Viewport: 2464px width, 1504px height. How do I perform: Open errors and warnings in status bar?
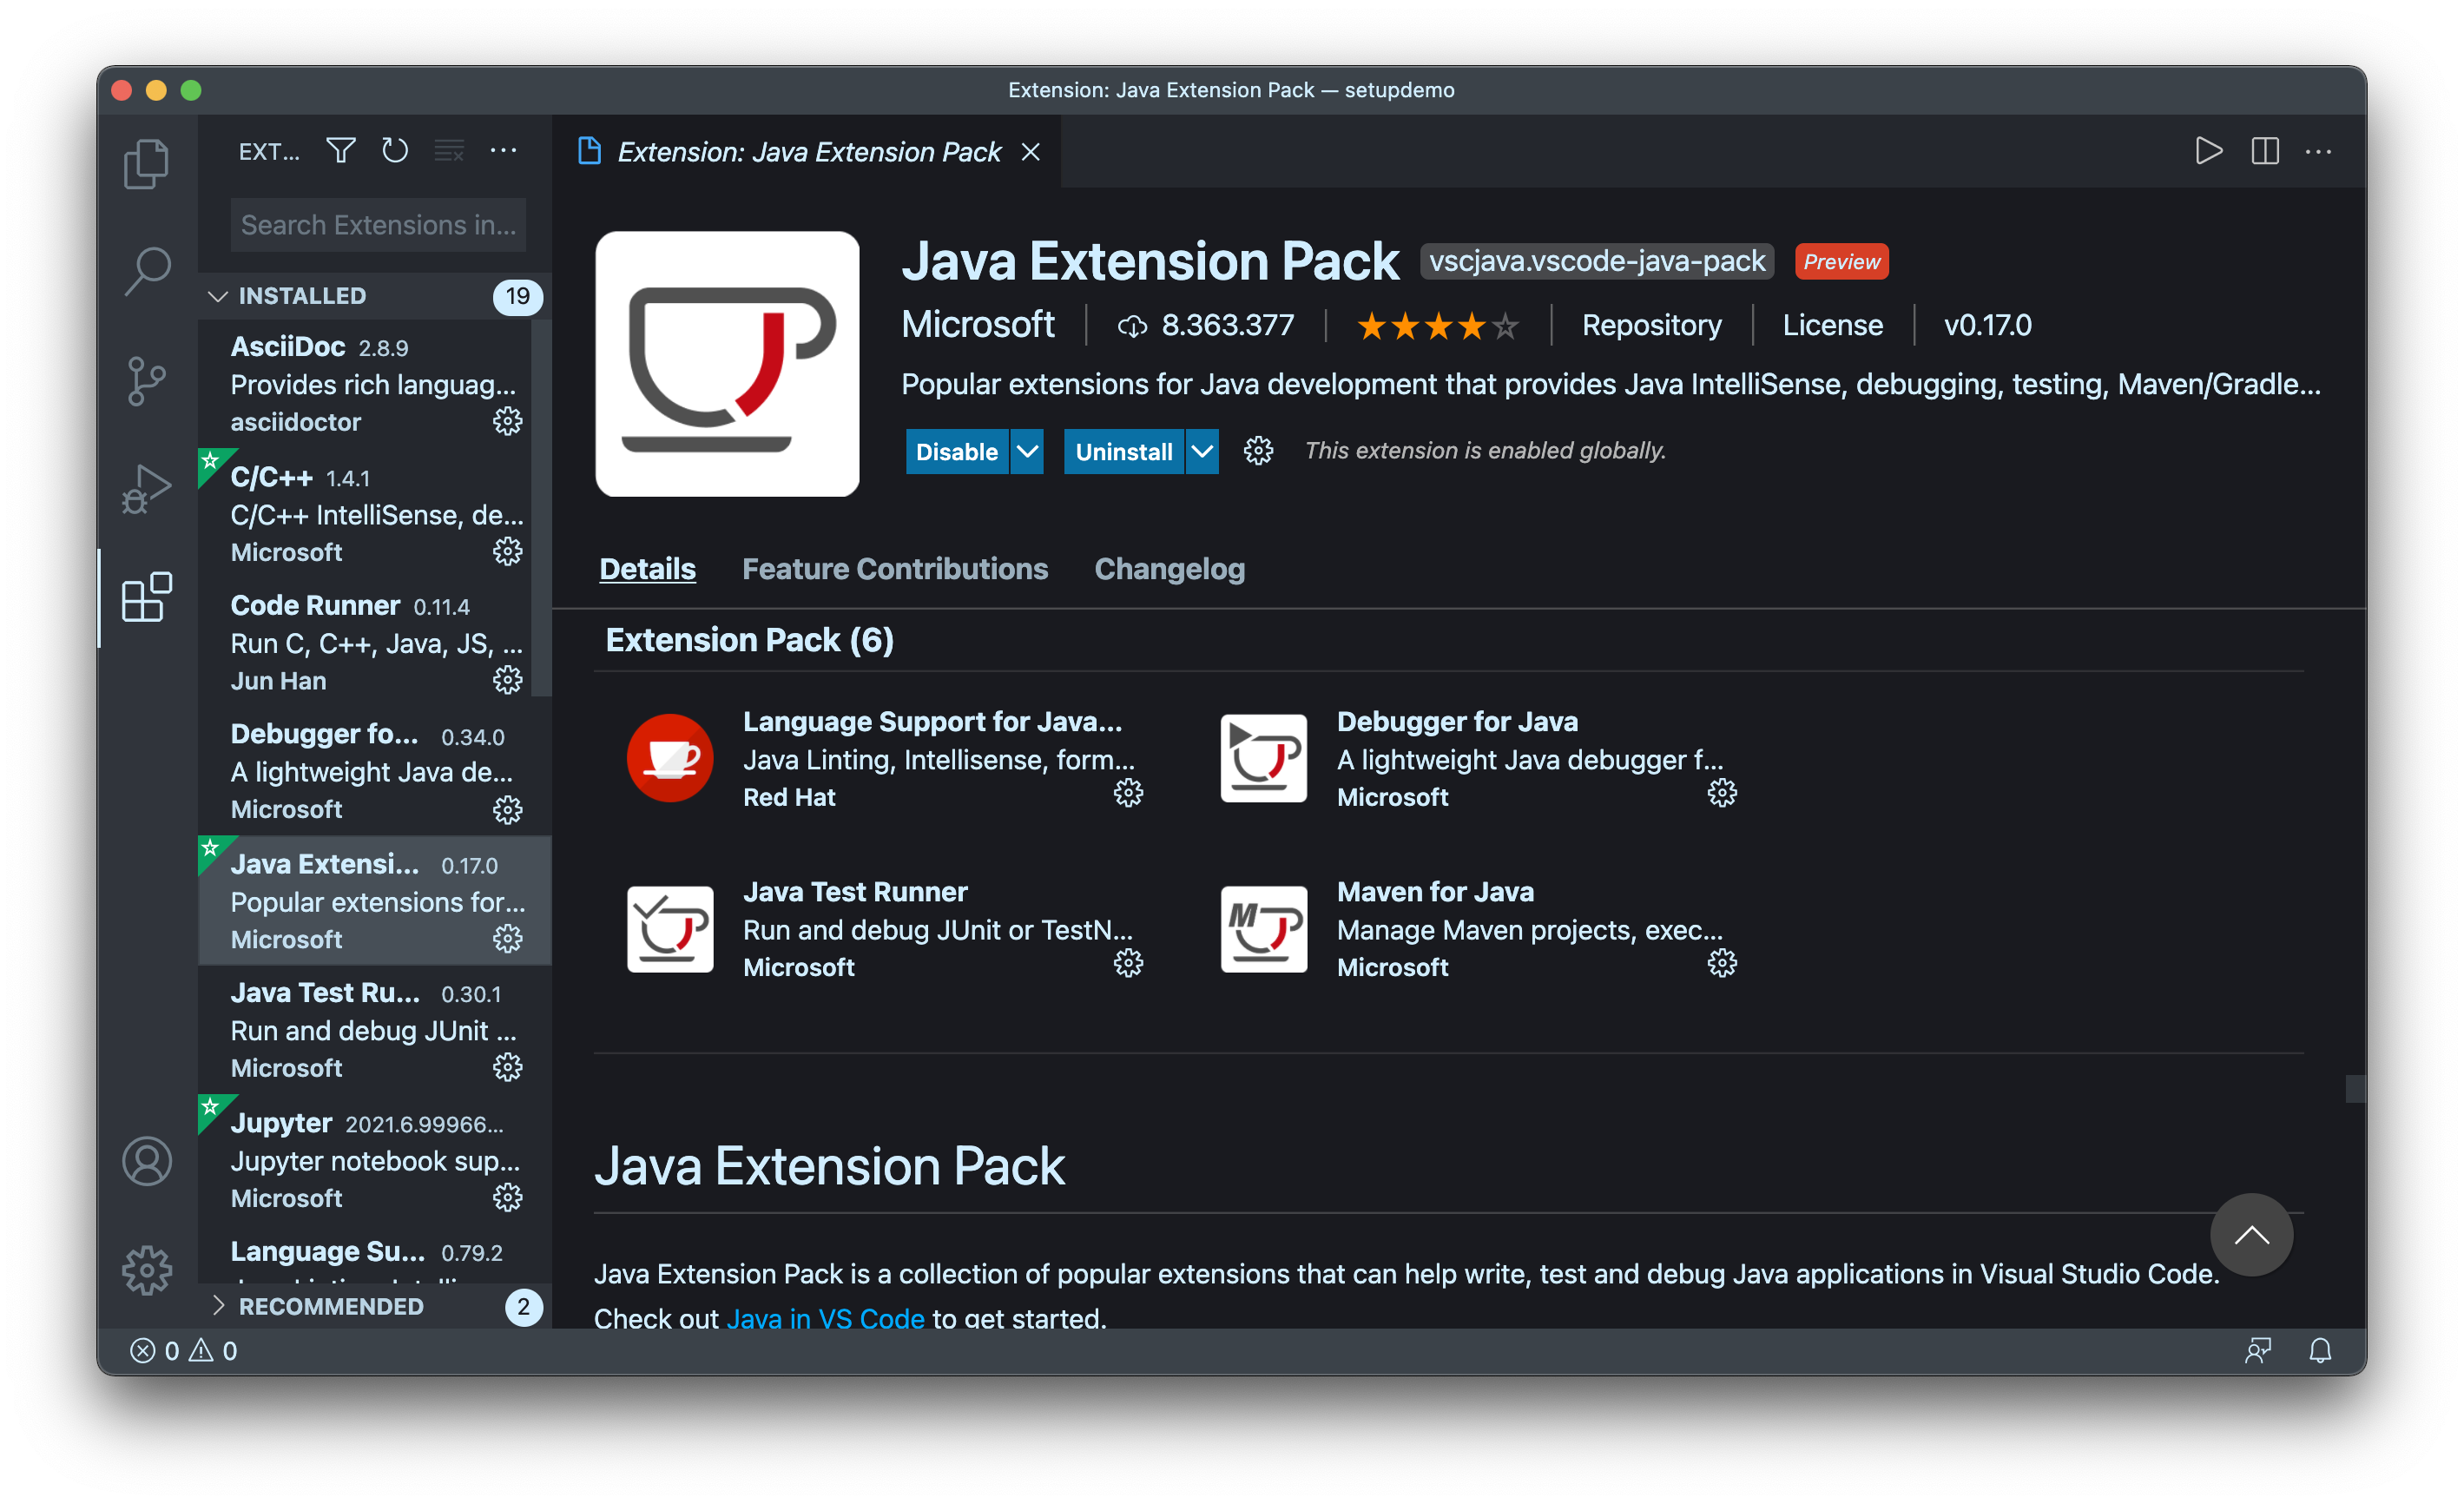point(184,1351)
